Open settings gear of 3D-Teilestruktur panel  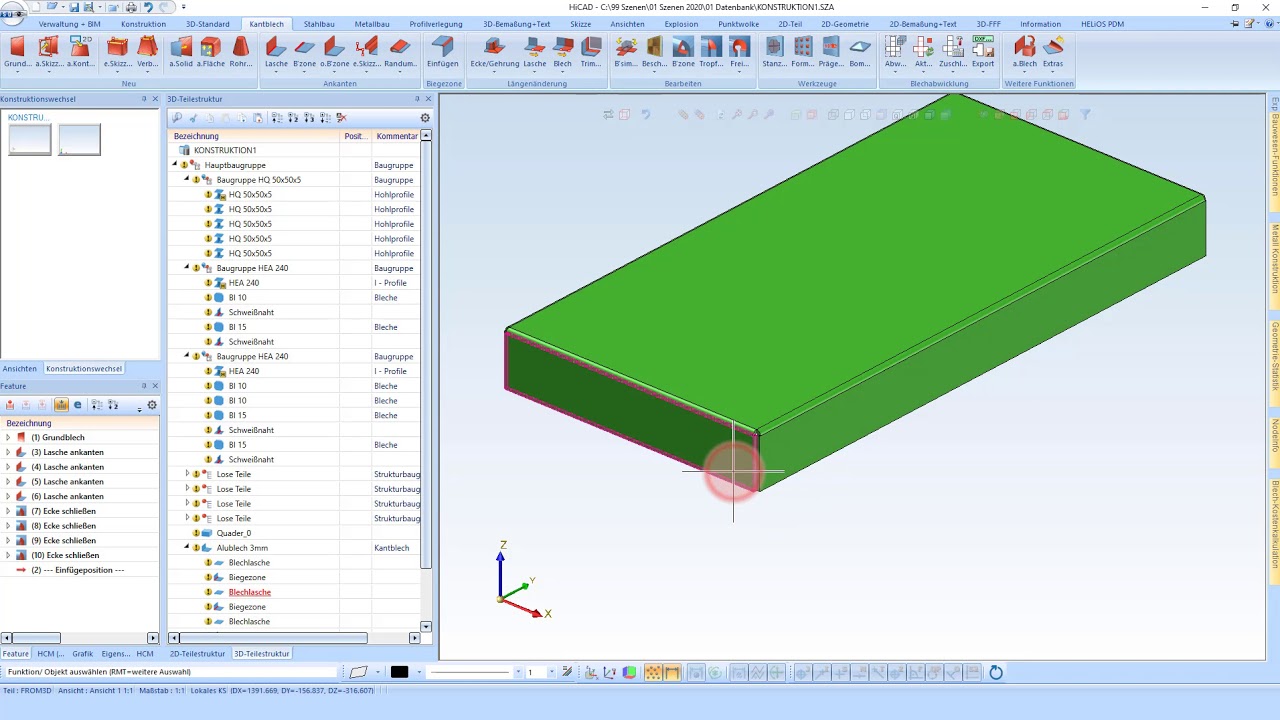[425, 118]
